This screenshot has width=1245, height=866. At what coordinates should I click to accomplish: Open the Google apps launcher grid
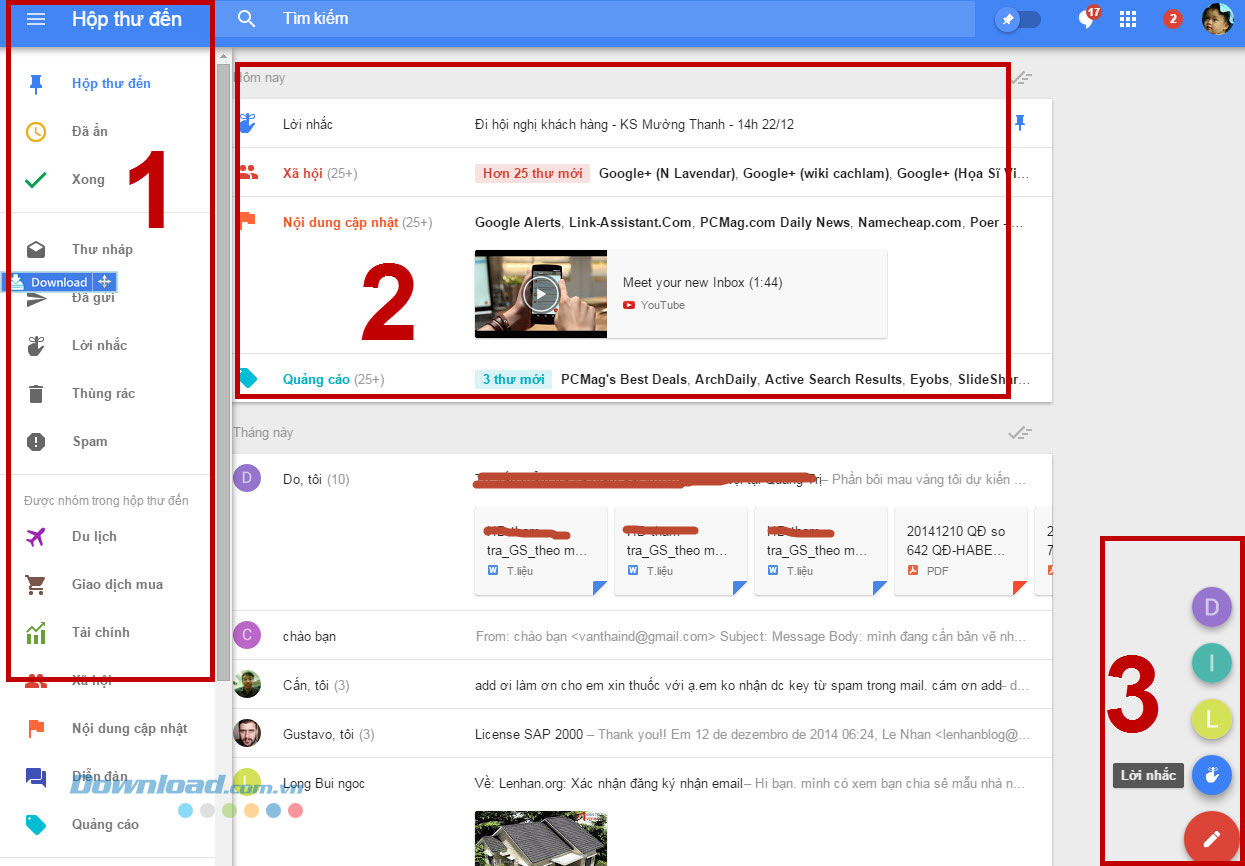[x=1128, y=19]
